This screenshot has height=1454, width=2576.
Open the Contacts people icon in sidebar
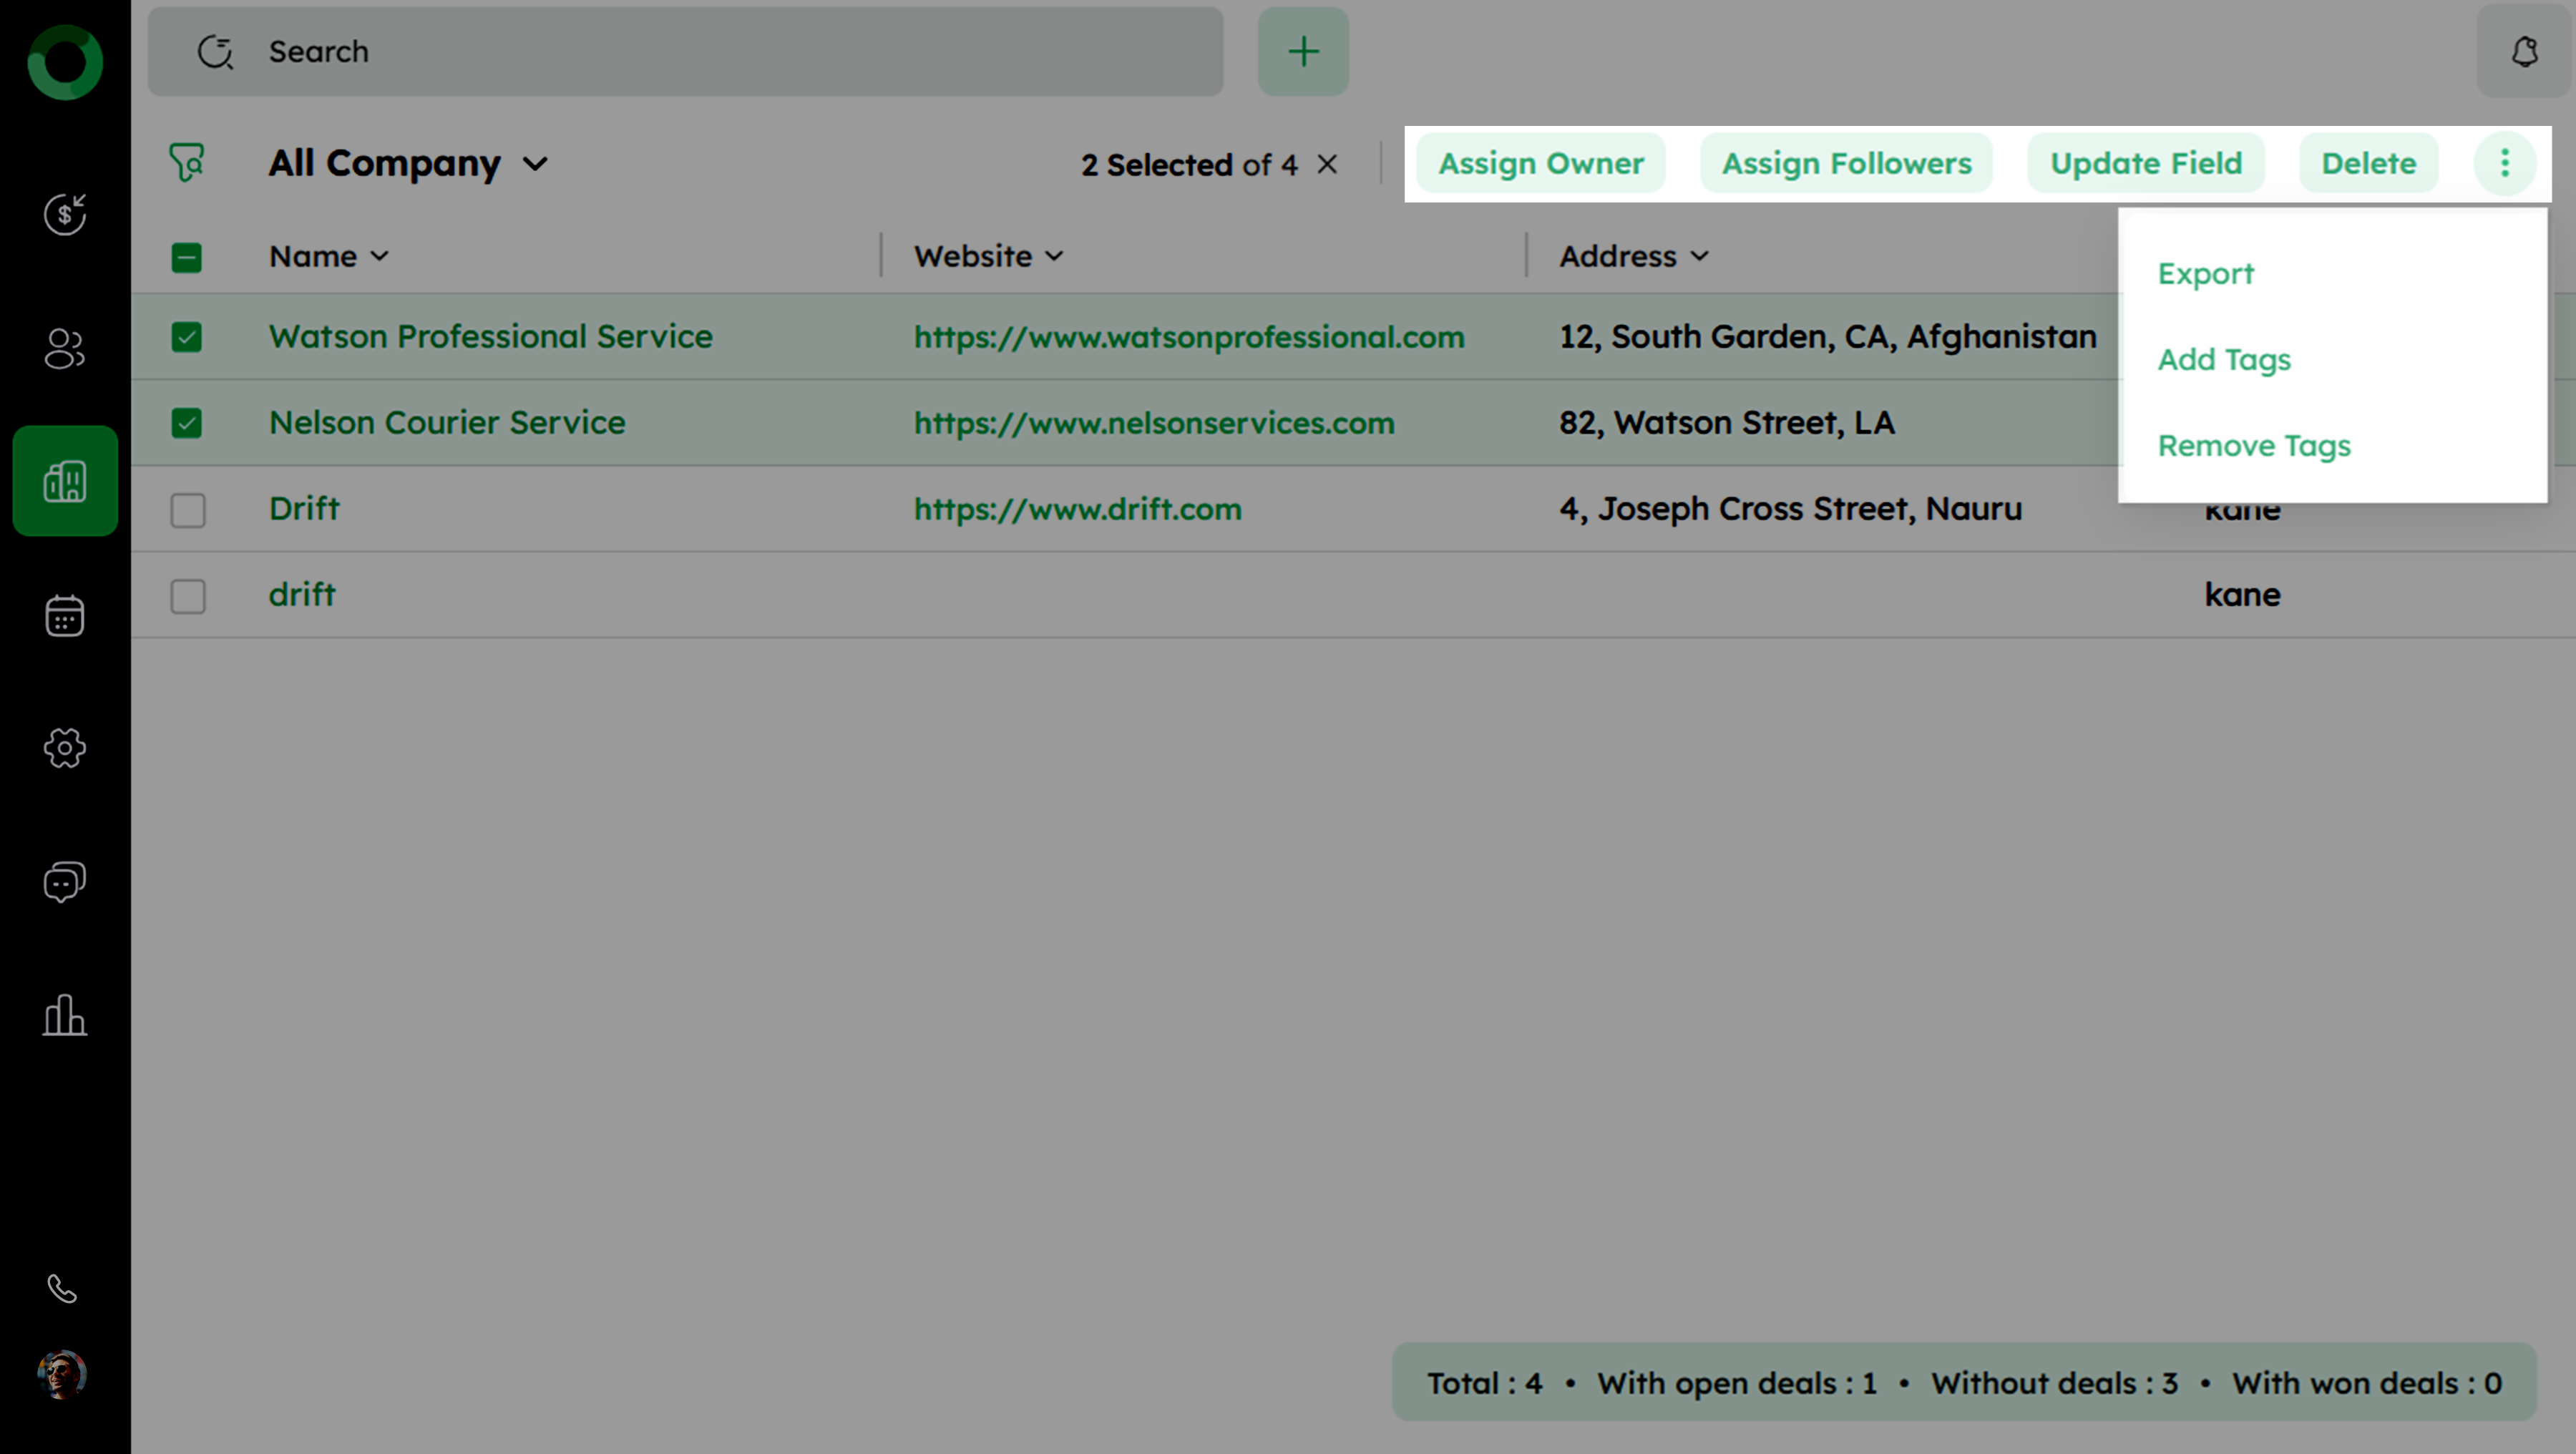pos(65,348)
